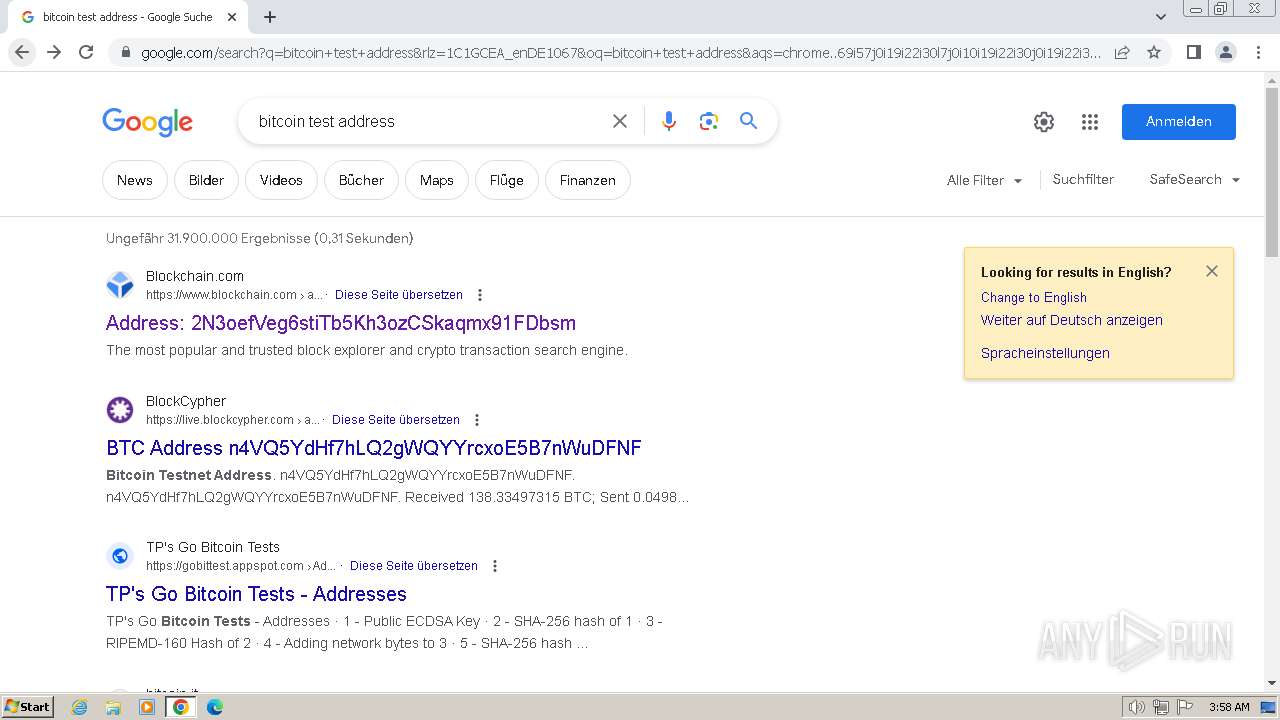This screenshot has width=1280, height=720.
Task: Open Suchfilter options
Action: (x=1083, y=180)
